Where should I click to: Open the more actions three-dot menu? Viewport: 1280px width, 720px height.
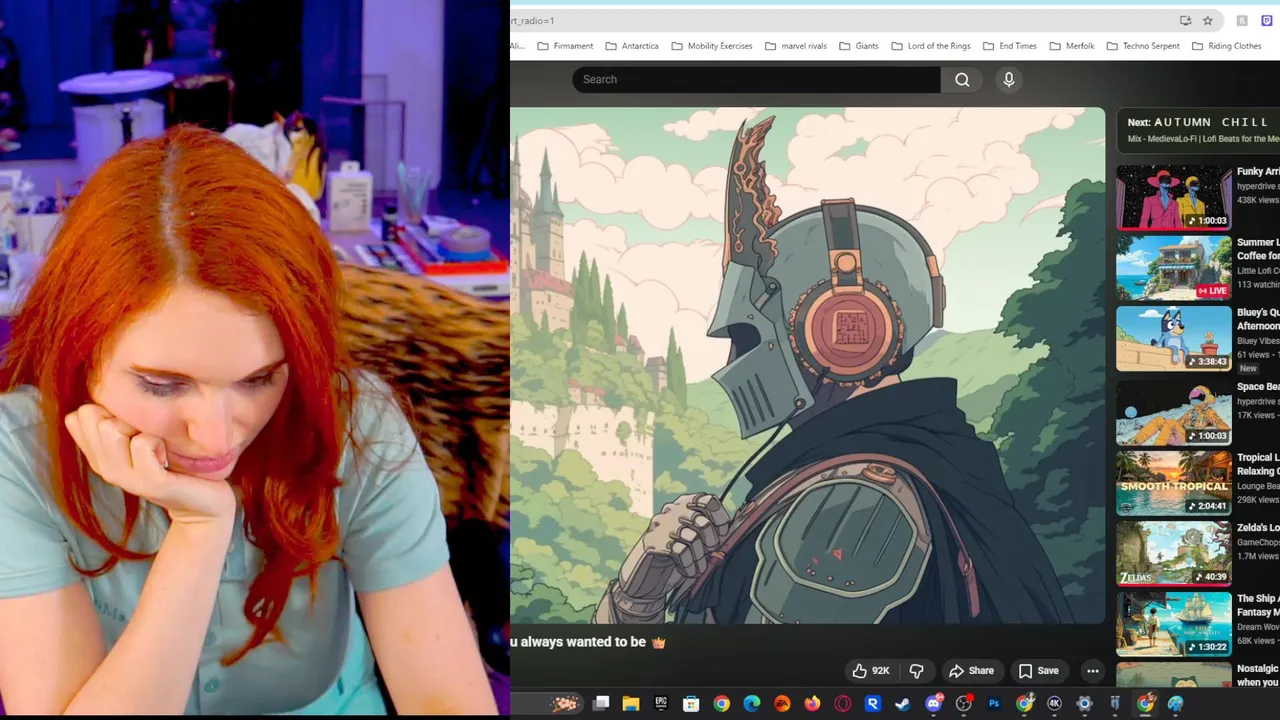[x=1093, y=671]
